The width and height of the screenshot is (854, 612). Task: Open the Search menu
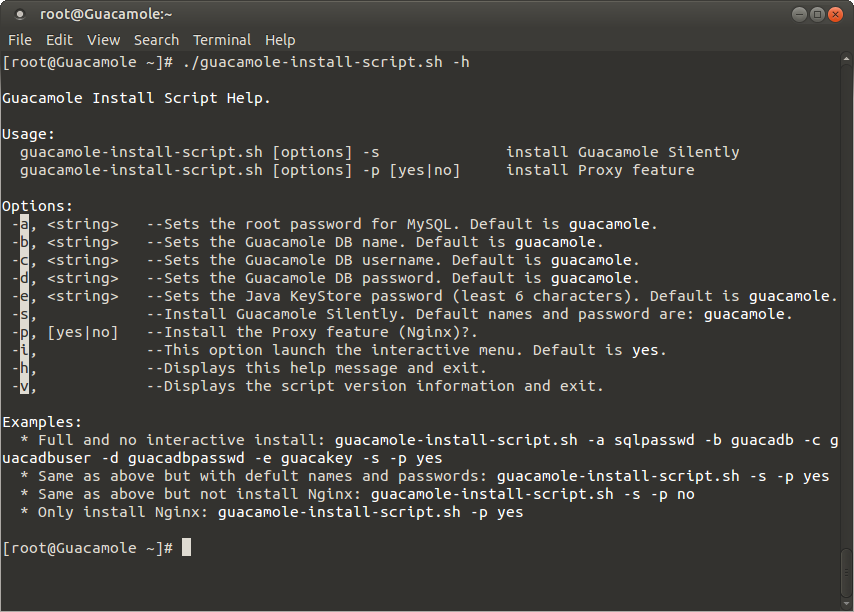[x=156, y=40]
